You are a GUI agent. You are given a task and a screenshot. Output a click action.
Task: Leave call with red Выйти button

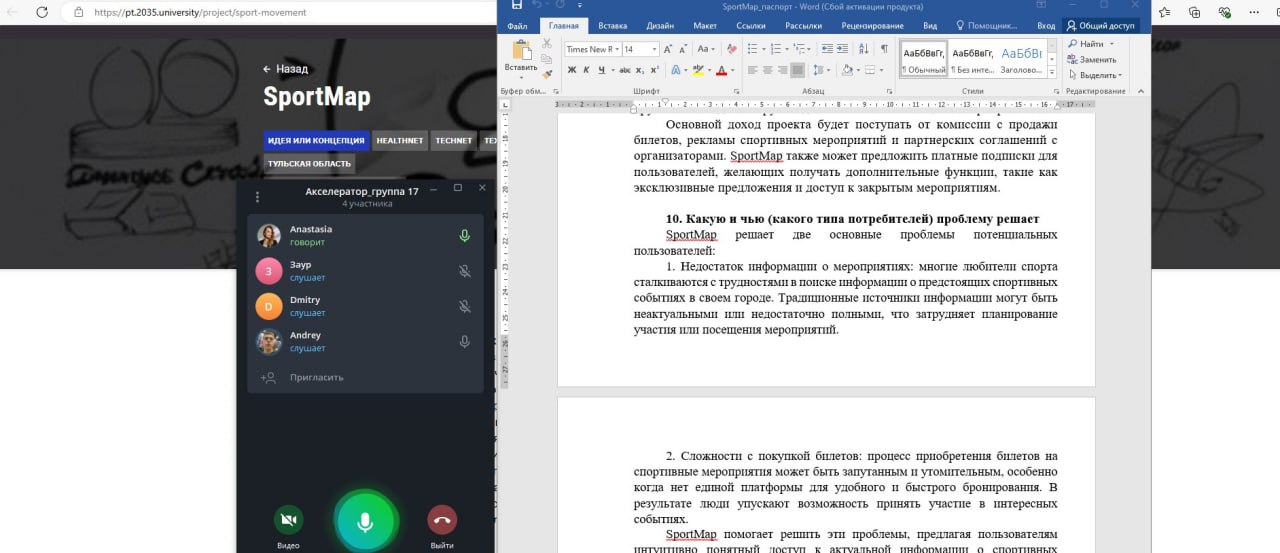442,520
